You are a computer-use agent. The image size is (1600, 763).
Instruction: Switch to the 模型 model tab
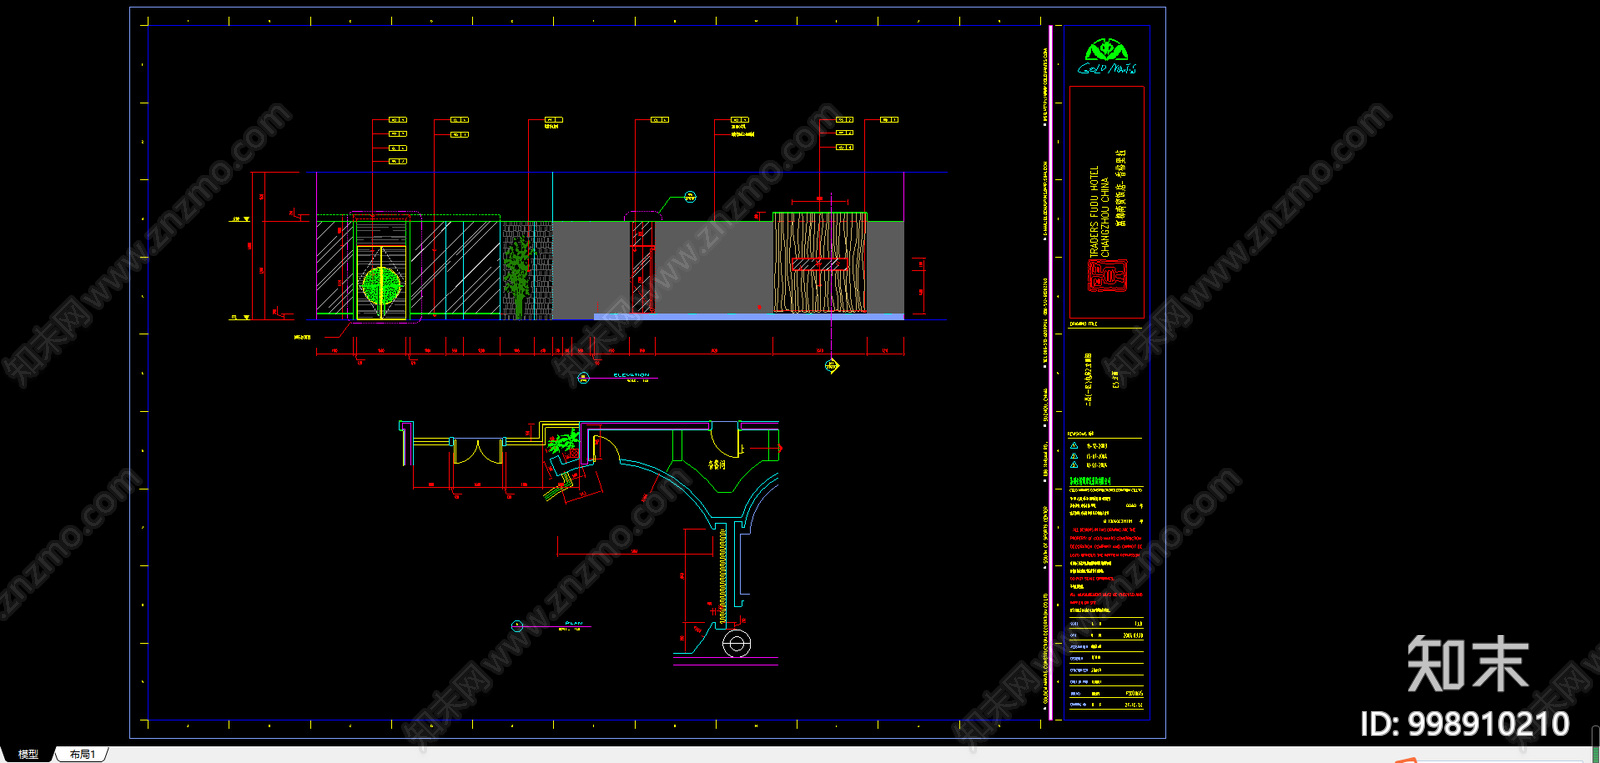coord(28,754)
